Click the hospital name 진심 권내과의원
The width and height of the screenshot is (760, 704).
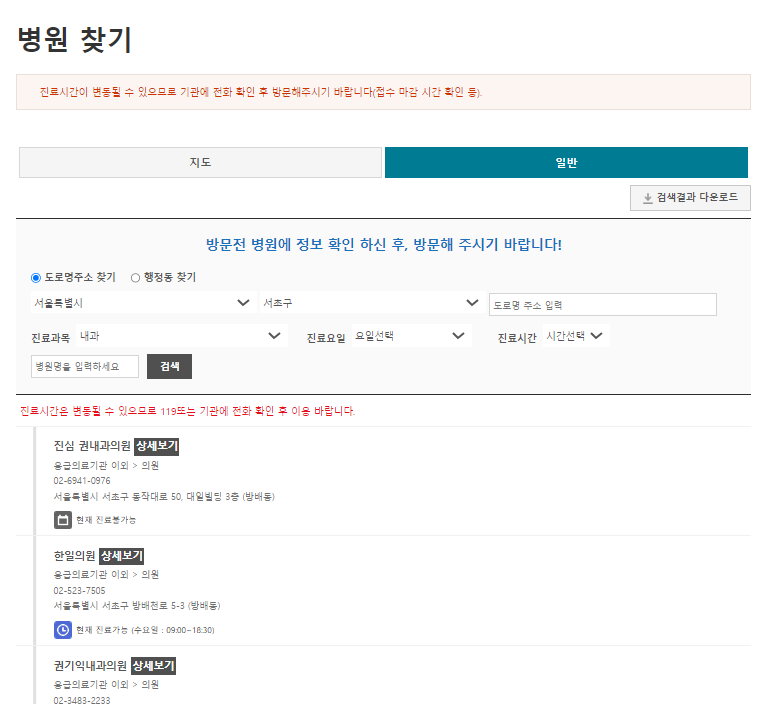click(x=92, y=446)
